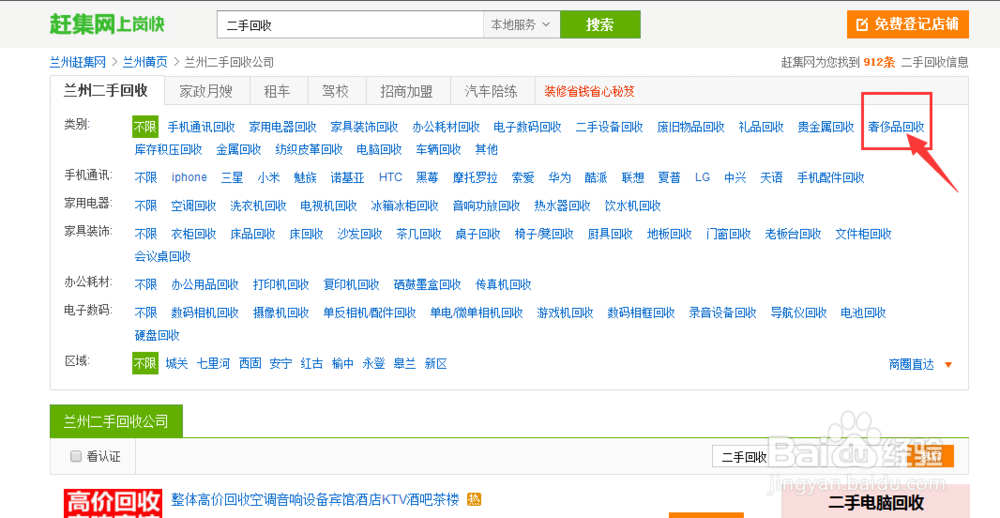
Task: Open the 租车 tab
Action: click(x=277, y=91)
